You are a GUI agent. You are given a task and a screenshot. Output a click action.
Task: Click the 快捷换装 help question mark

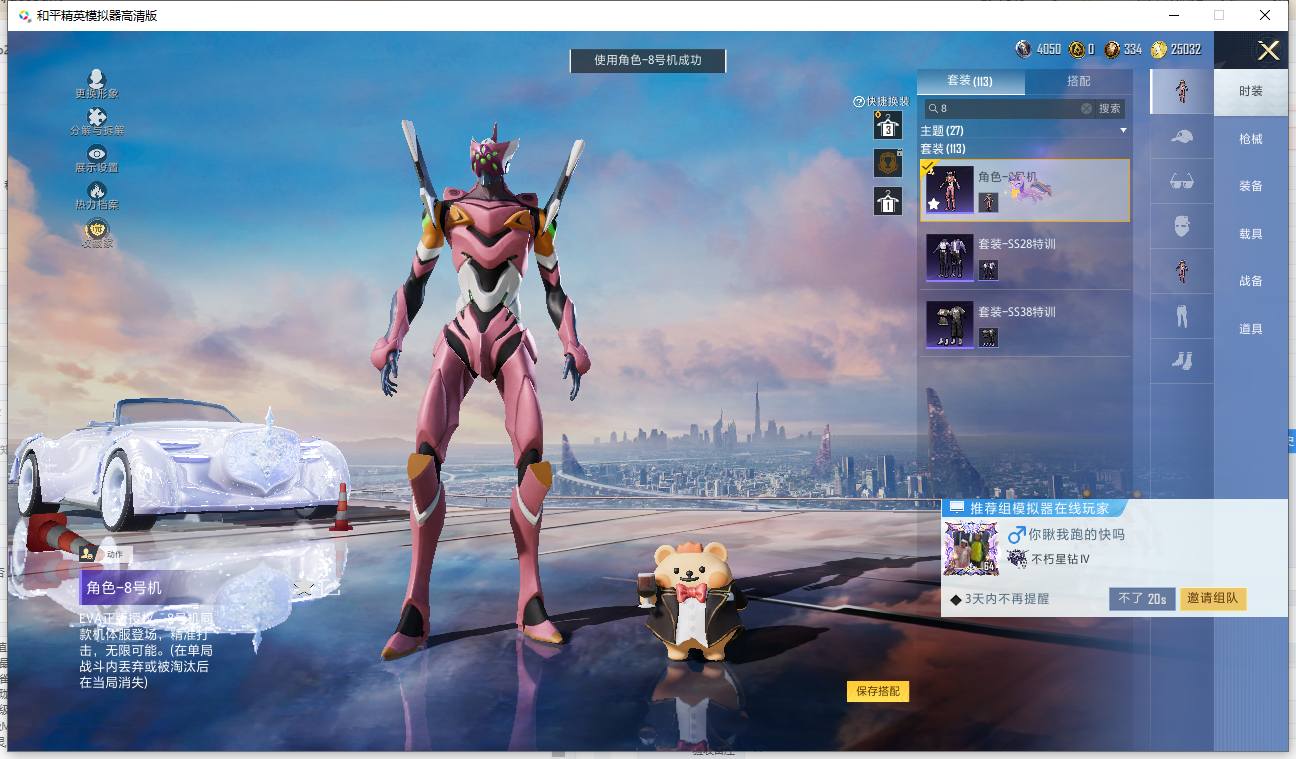[x=858, y=102]
